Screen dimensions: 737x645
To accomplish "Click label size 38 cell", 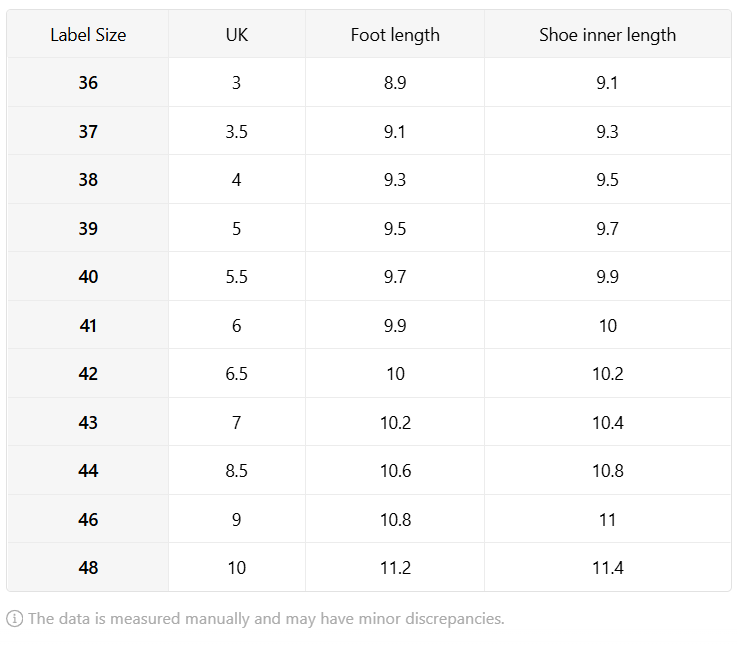I will pyautogui.click(x=88, y=180).
